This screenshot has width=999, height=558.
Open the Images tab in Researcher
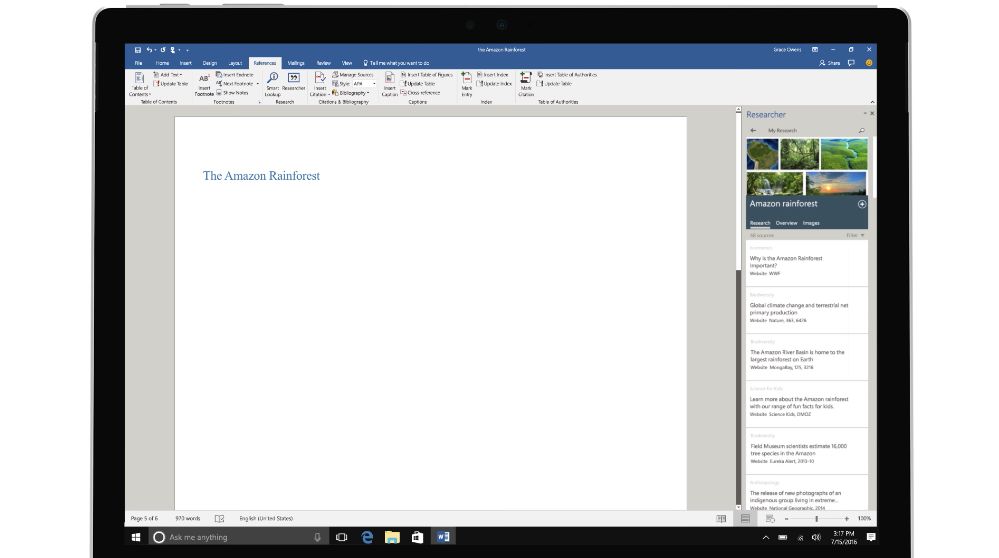[x=811, y=223]
